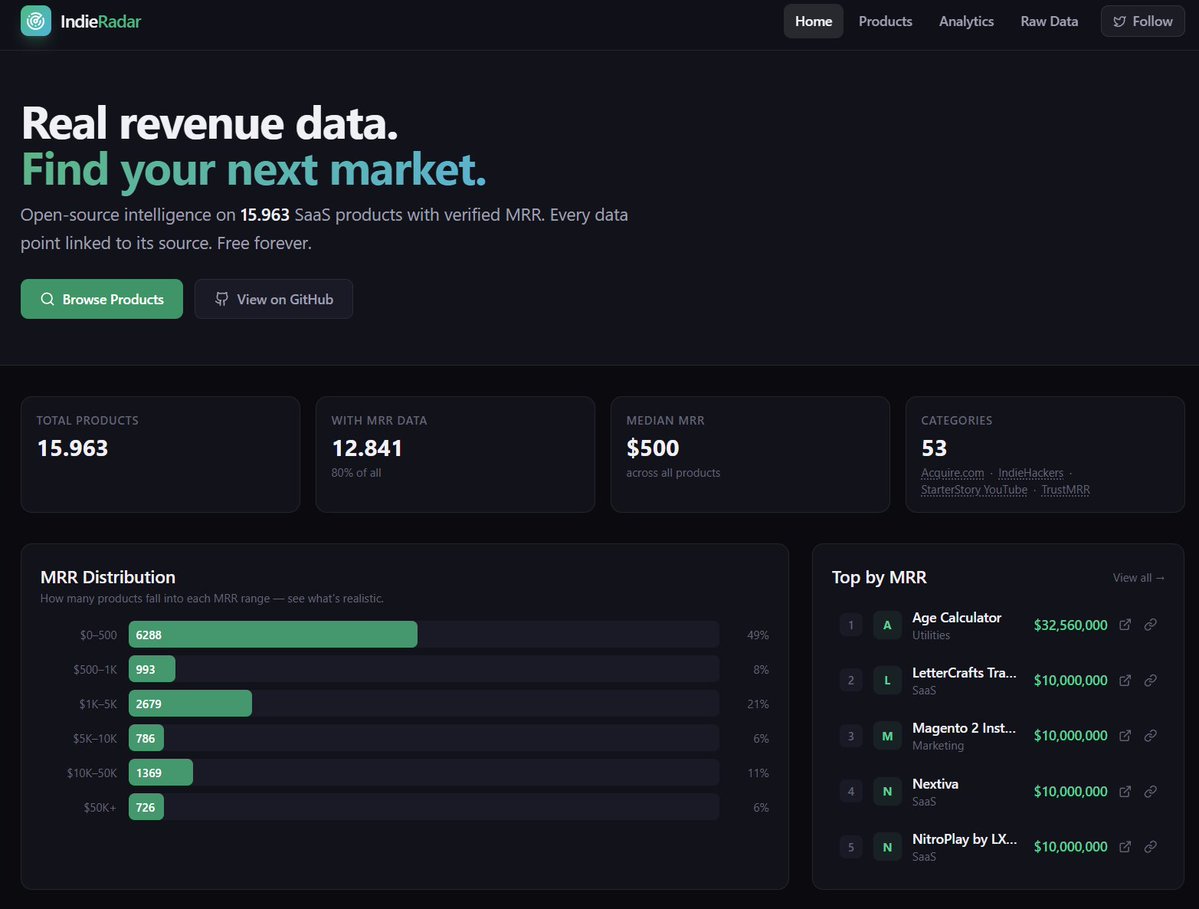
Task: Click the 21% label for $1K–5K
Action: tap(758, 704)
